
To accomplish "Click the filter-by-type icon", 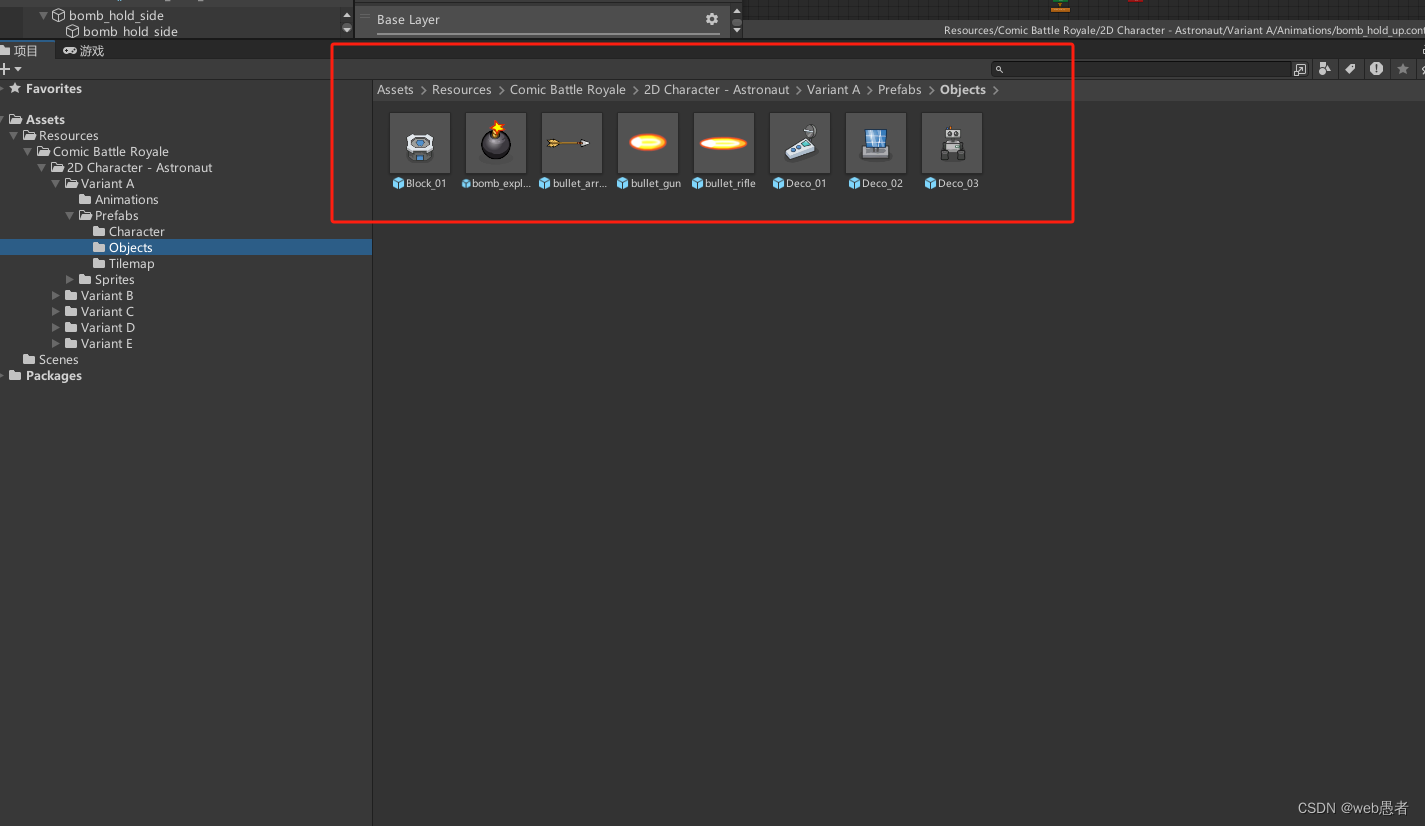I will coord(1324,68).
